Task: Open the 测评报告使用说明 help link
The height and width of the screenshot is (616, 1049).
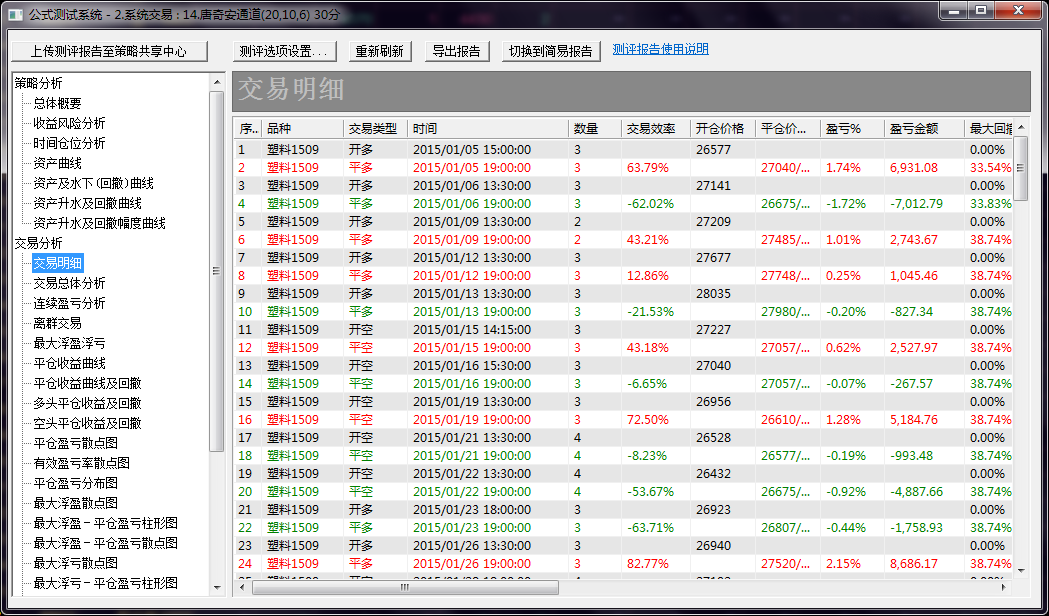Action: (660, 49)
